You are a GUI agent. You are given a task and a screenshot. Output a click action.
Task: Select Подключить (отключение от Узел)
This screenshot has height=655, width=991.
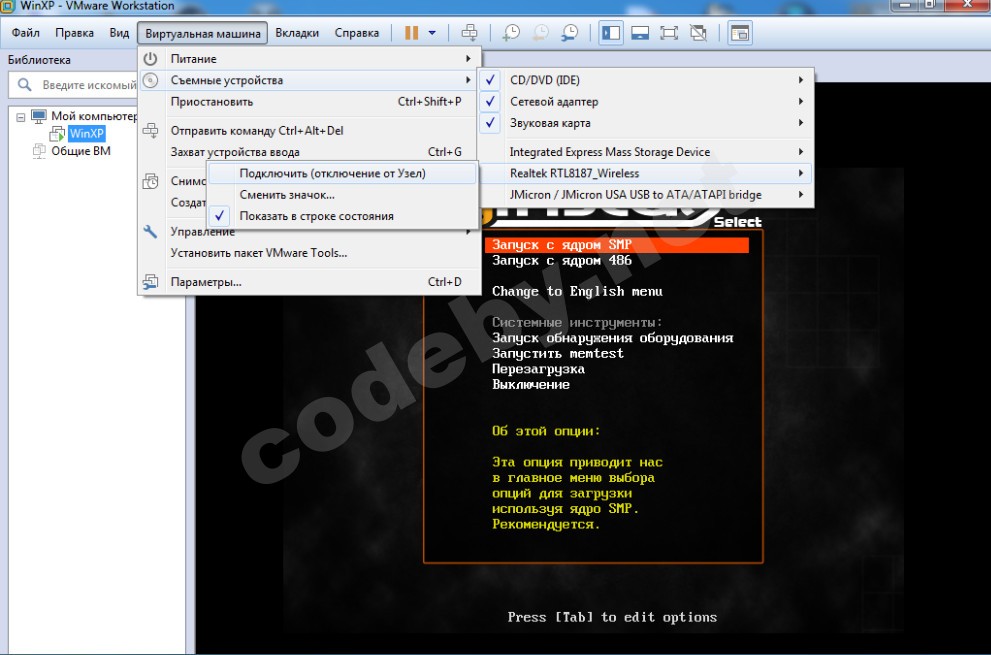[332, 173]
